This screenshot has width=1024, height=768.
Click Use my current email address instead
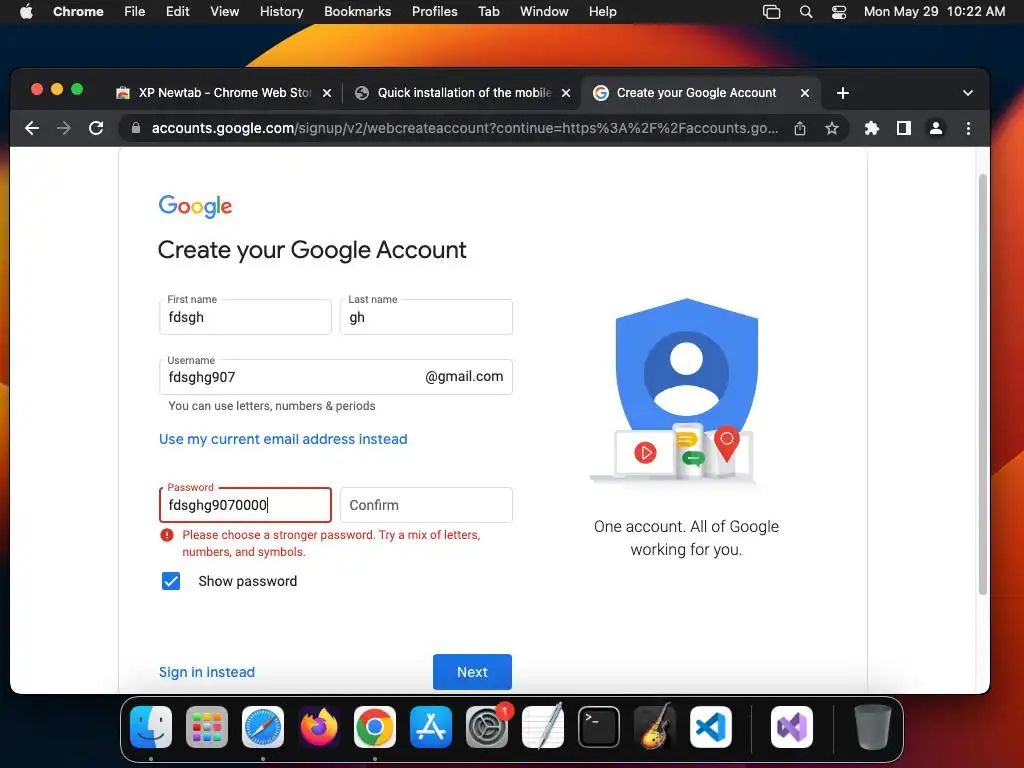283,439
